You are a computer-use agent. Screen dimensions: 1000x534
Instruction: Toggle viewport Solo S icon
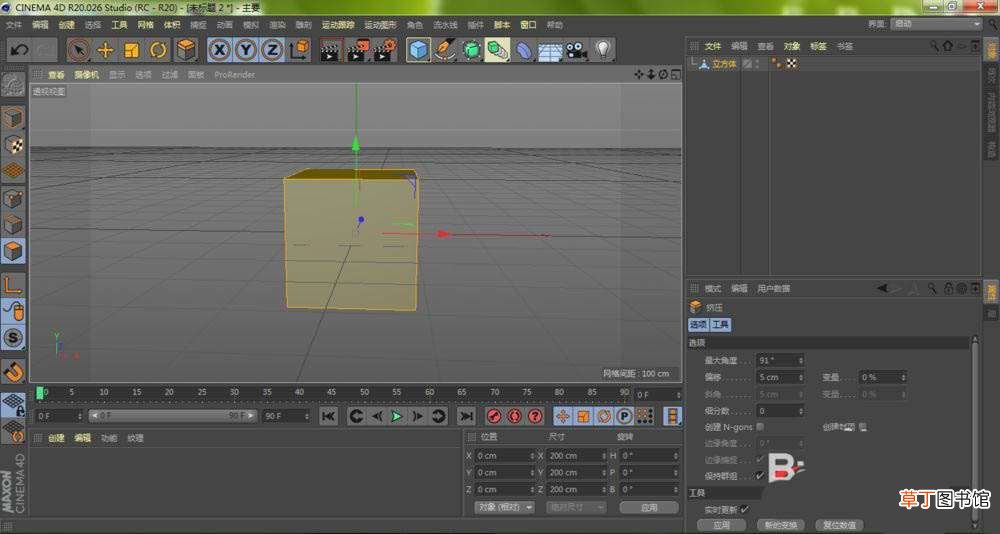pyautogui.click(x=13, y=337)
